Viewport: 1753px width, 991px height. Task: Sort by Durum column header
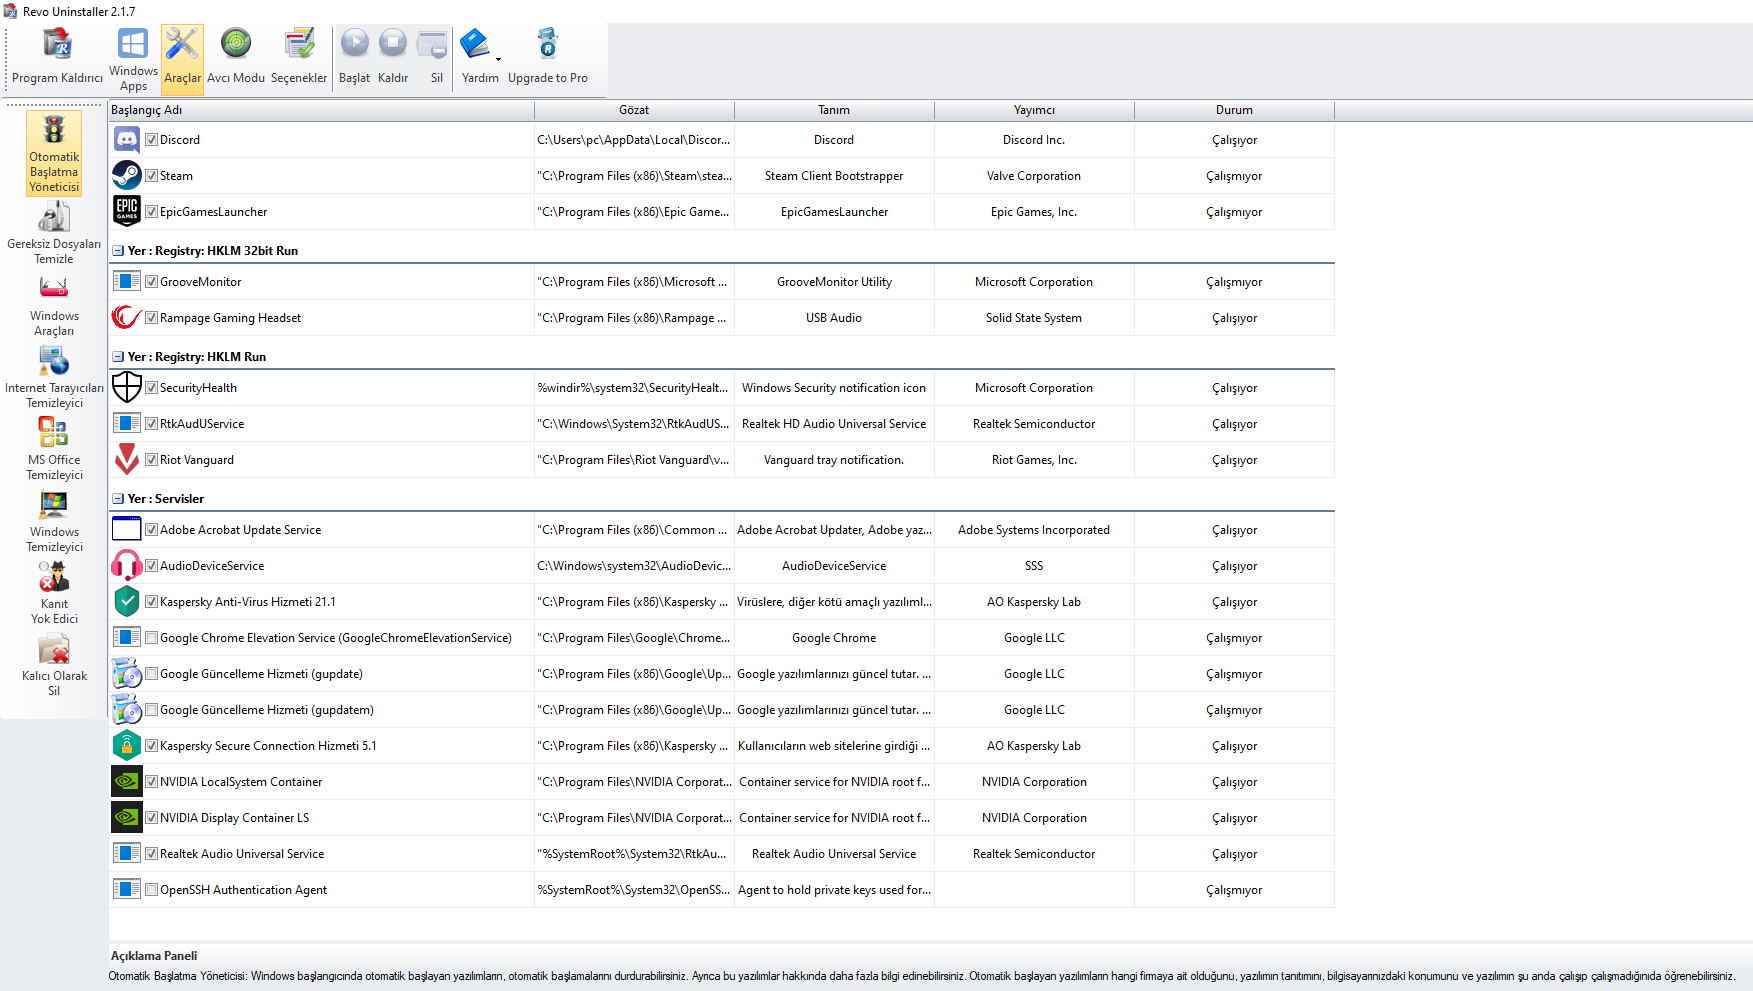1234,110
